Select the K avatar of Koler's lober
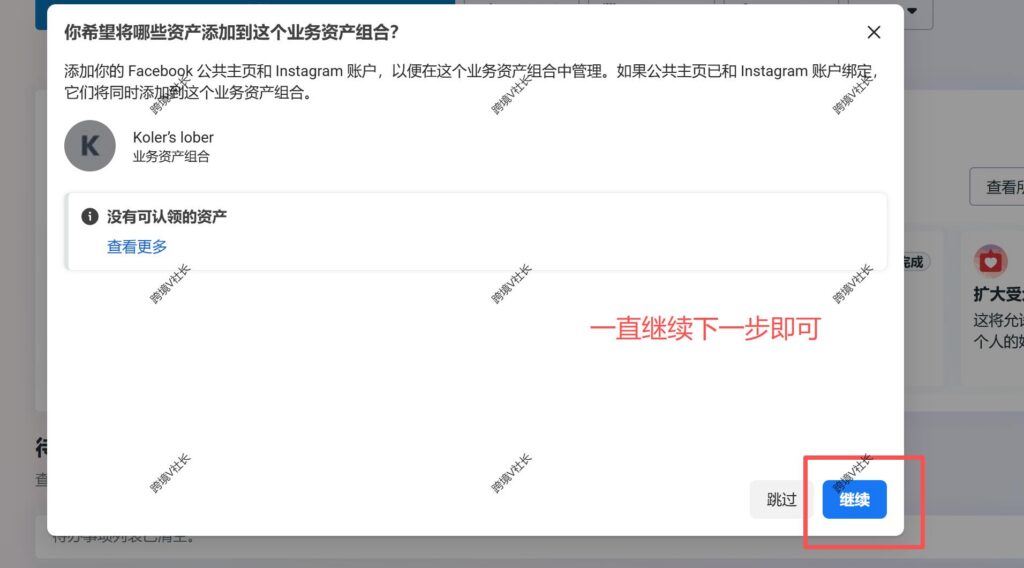Viewport: 1024px width, 568px height. (90, 146)
